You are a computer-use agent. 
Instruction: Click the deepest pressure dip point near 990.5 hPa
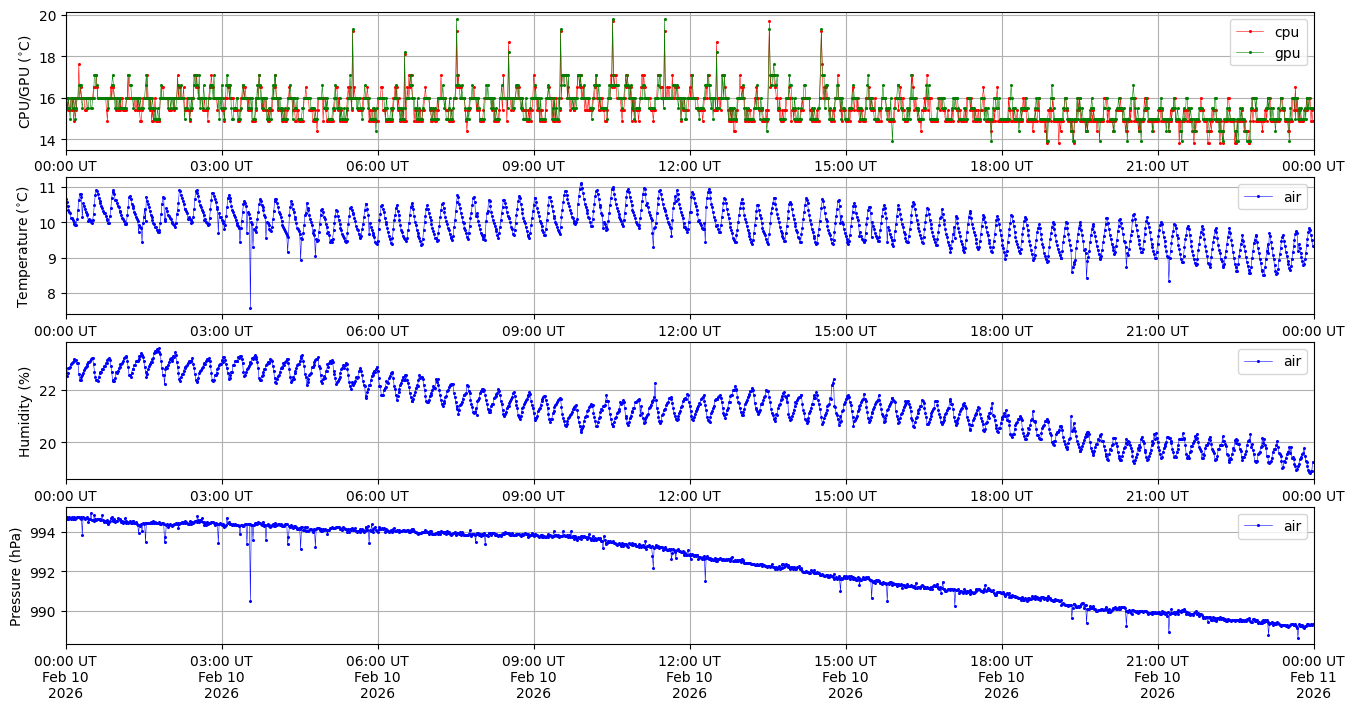250,601
